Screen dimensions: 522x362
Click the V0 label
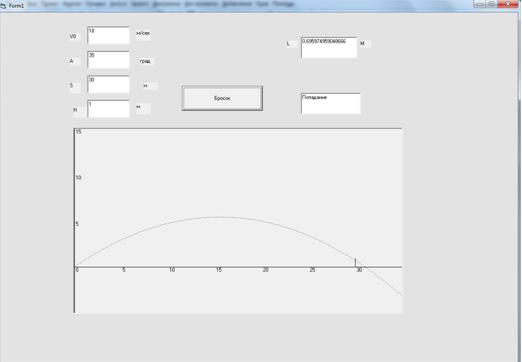click(x=73, y=36)
